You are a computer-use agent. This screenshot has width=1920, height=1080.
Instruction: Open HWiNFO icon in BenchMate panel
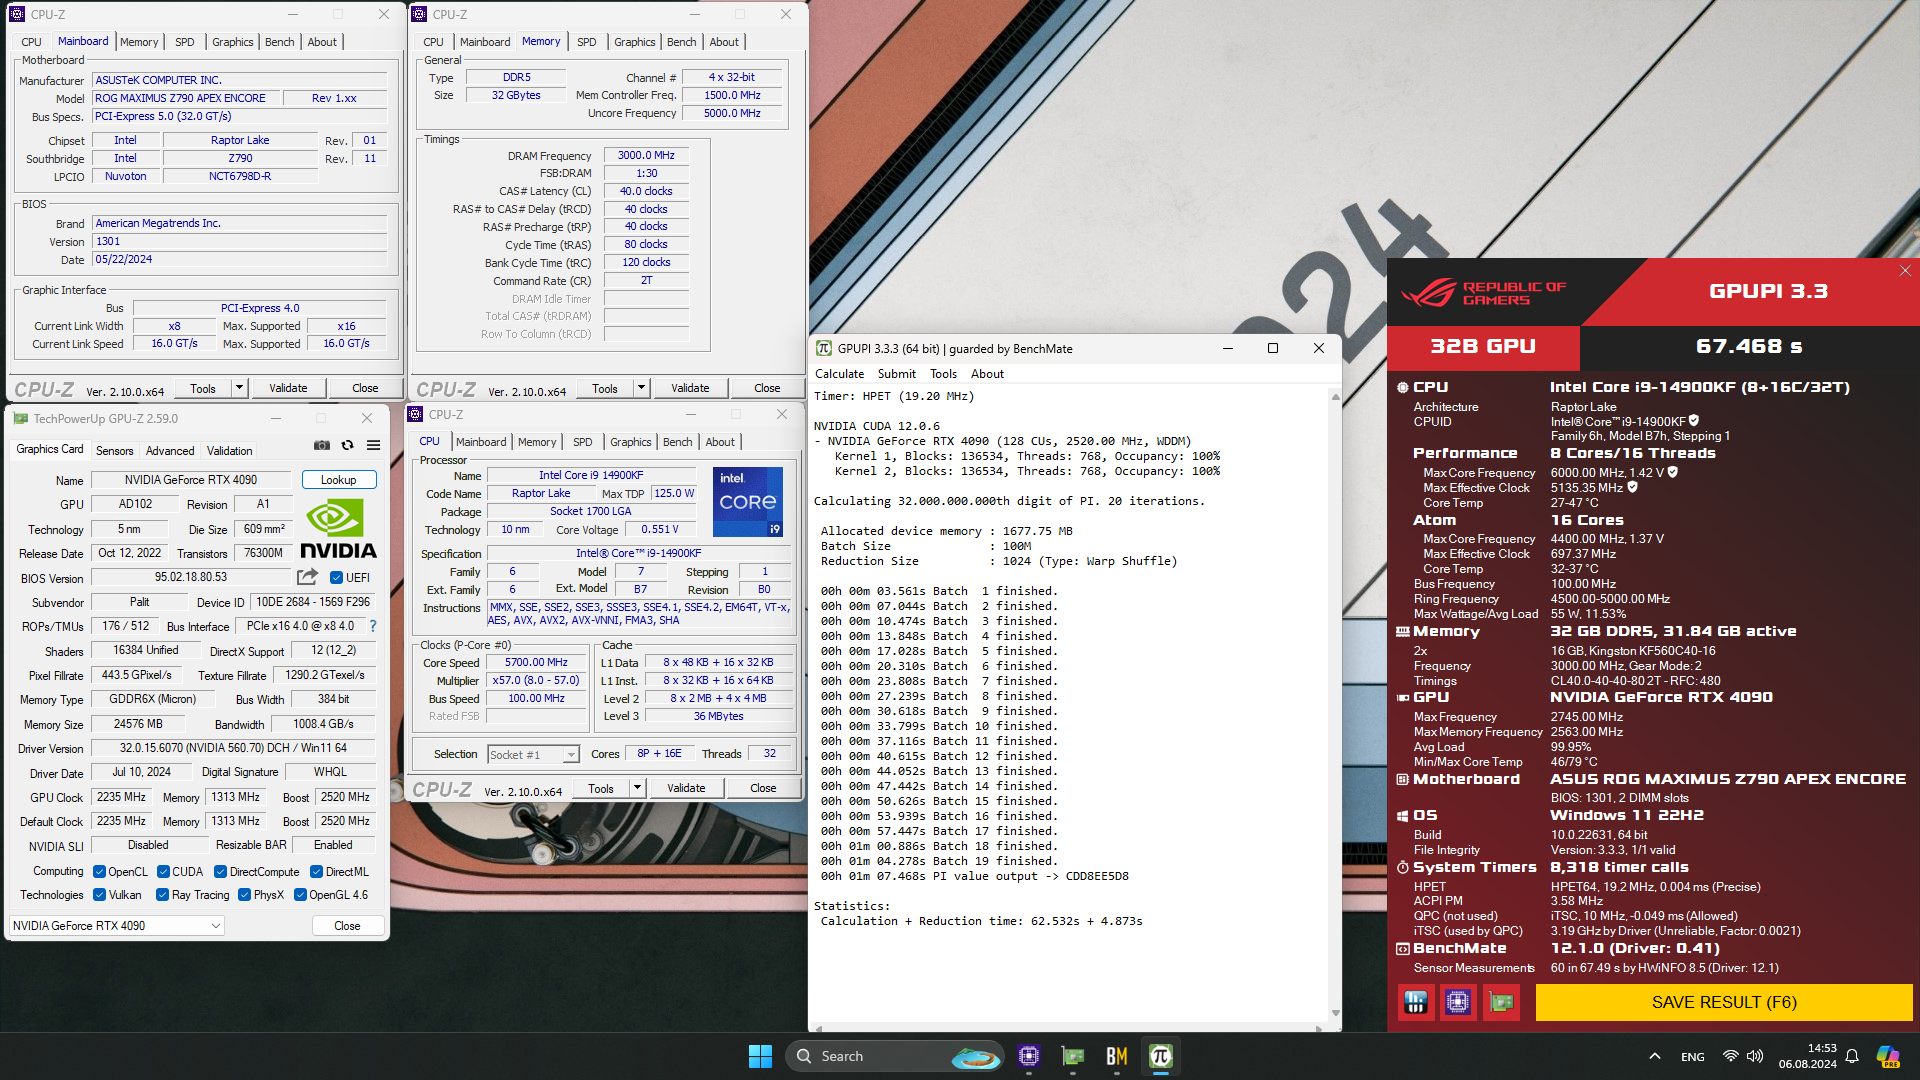1416,1002
